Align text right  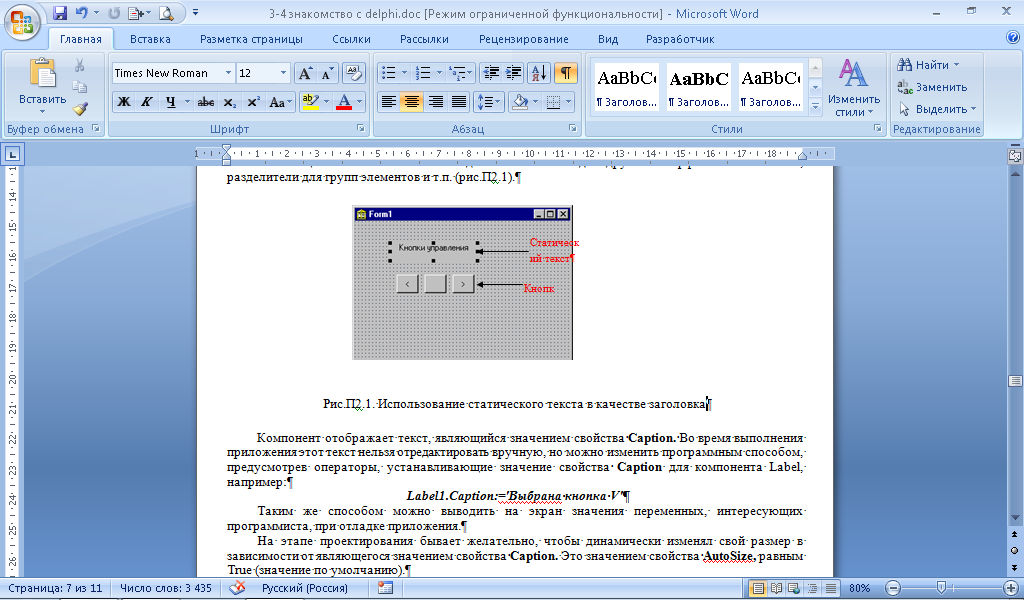(436, 102)
